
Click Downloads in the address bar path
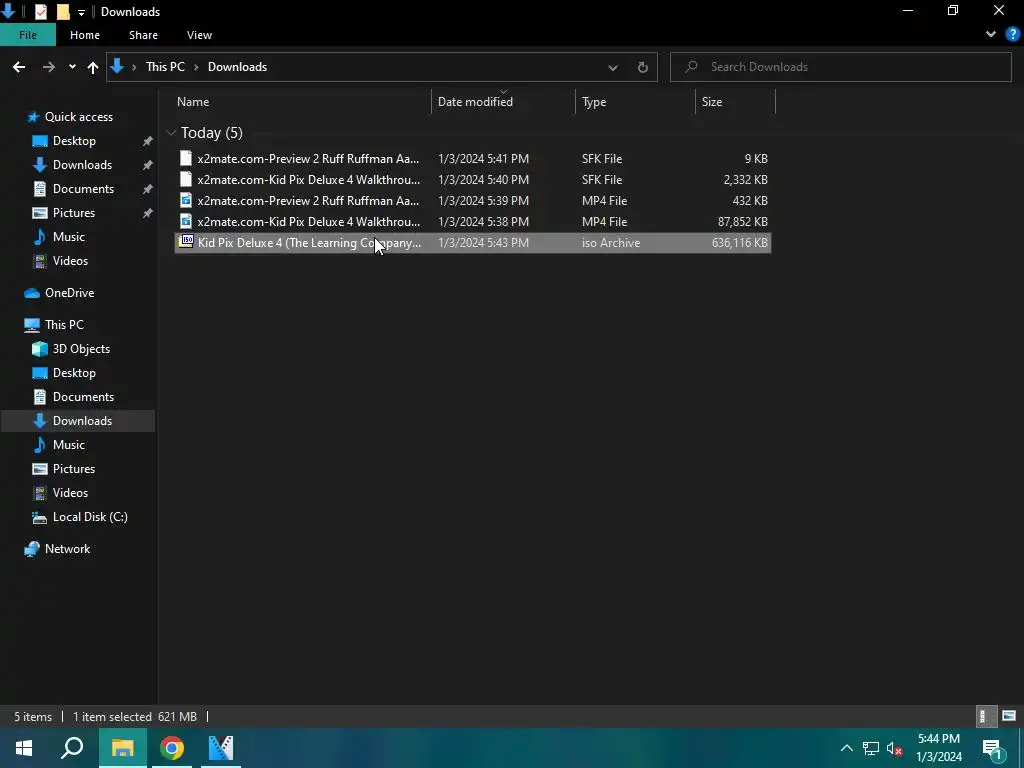point(237,67)
